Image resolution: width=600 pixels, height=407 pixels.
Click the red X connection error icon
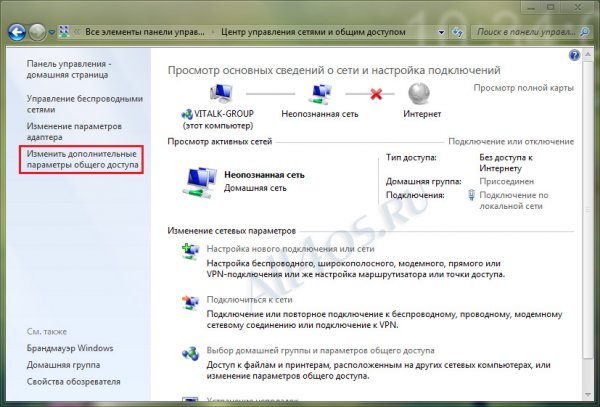click(x=377, y=91)
